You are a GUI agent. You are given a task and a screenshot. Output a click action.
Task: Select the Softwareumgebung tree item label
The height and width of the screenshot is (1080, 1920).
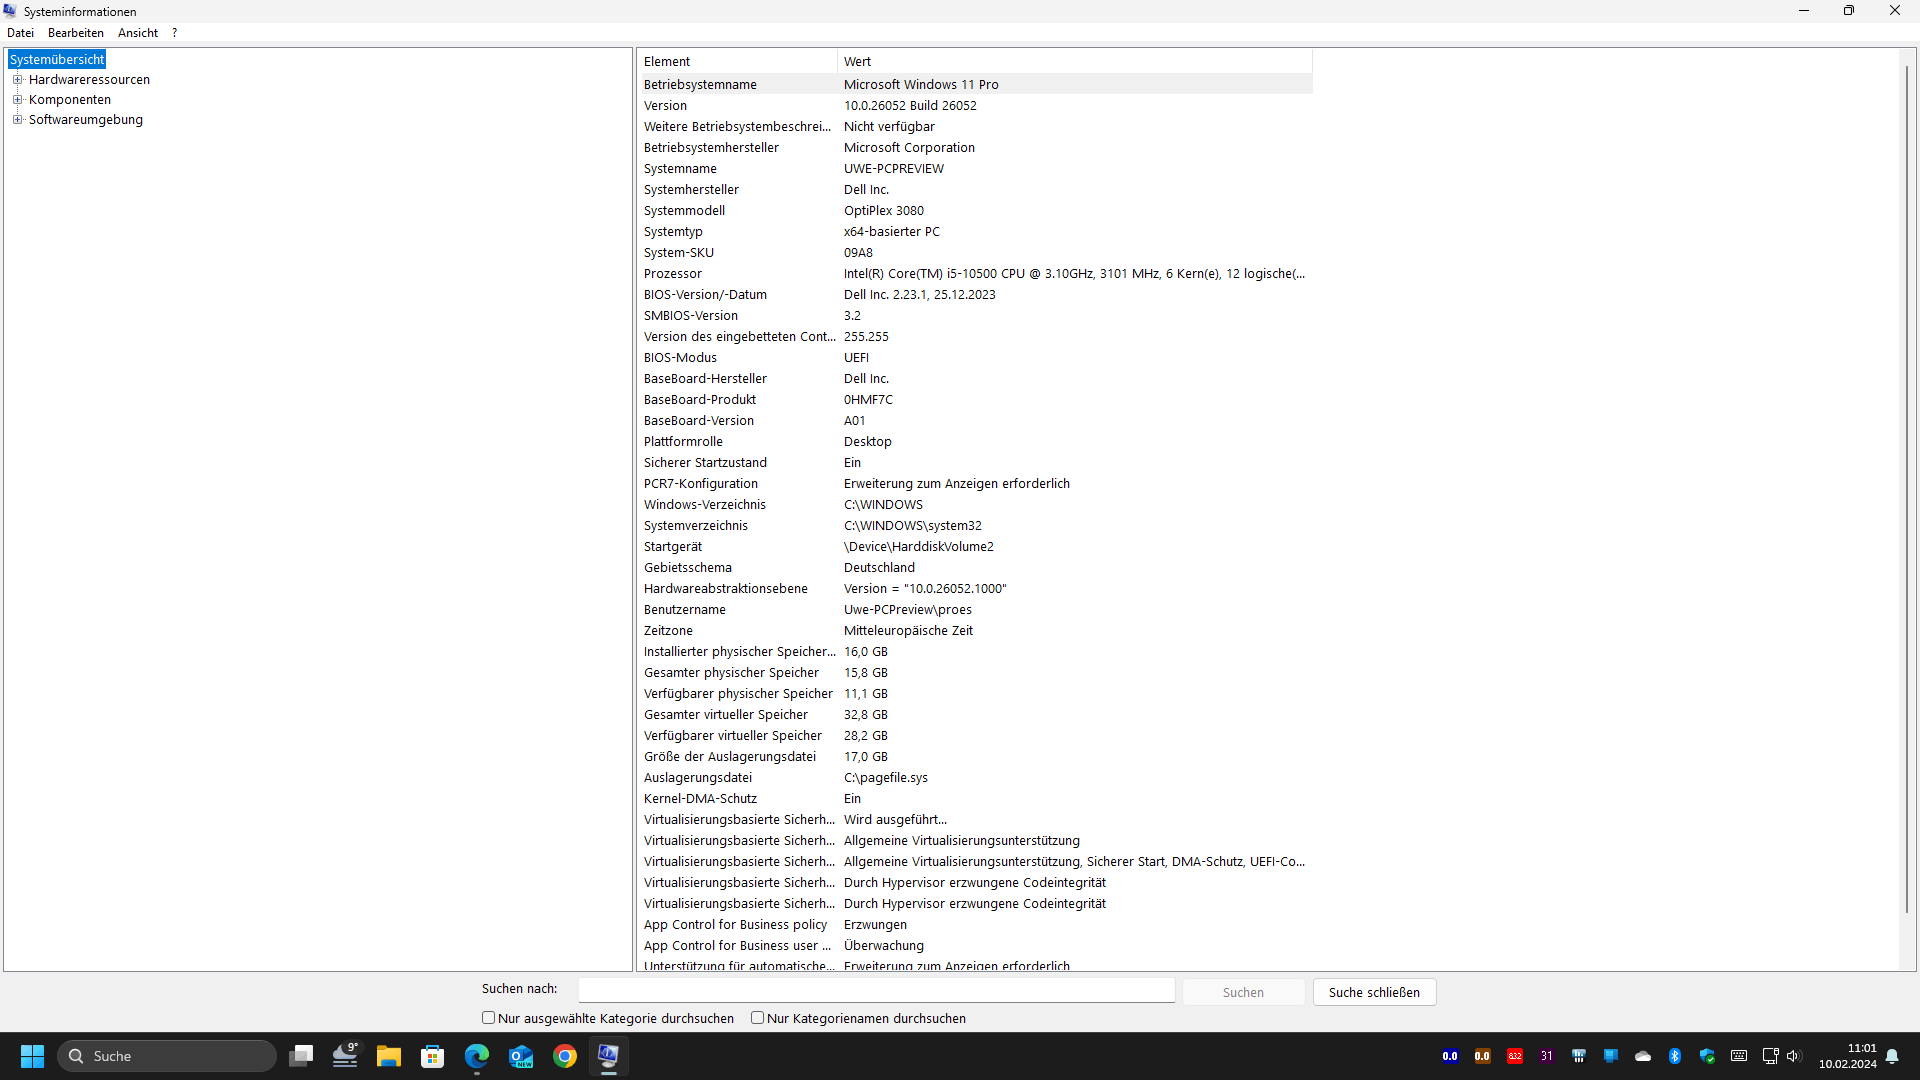coord(86,120)
